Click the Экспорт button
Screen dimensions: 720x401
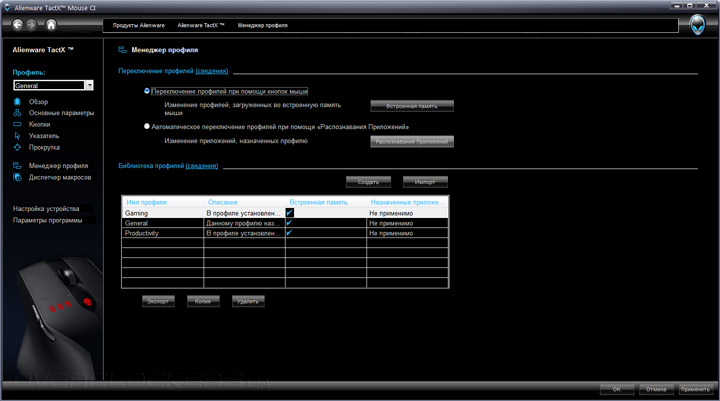158,301
